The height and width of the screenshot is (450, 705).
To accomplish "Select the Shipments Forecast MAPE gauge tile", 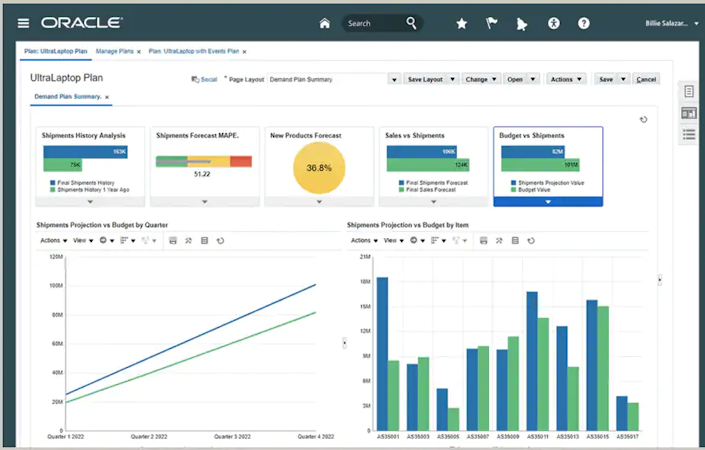I will point(205,167).
